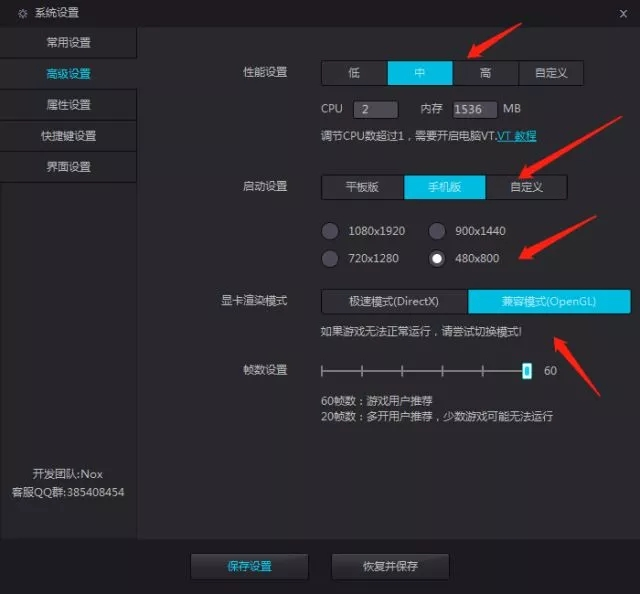Click the CPU count input field
Image resolution: width=640 pixels, height=594 pixels.
click(376, 109)
